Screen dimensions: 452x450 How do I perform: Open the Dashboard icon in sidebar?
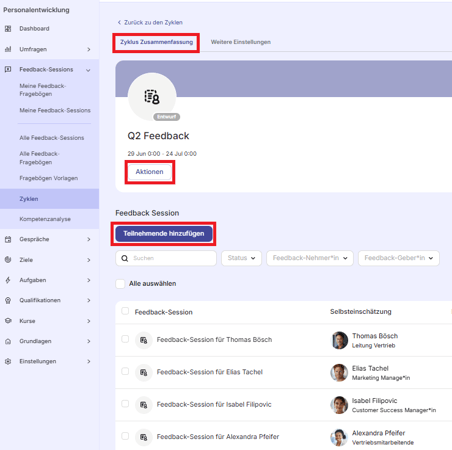pyautogui.click(x=8, y=29)
